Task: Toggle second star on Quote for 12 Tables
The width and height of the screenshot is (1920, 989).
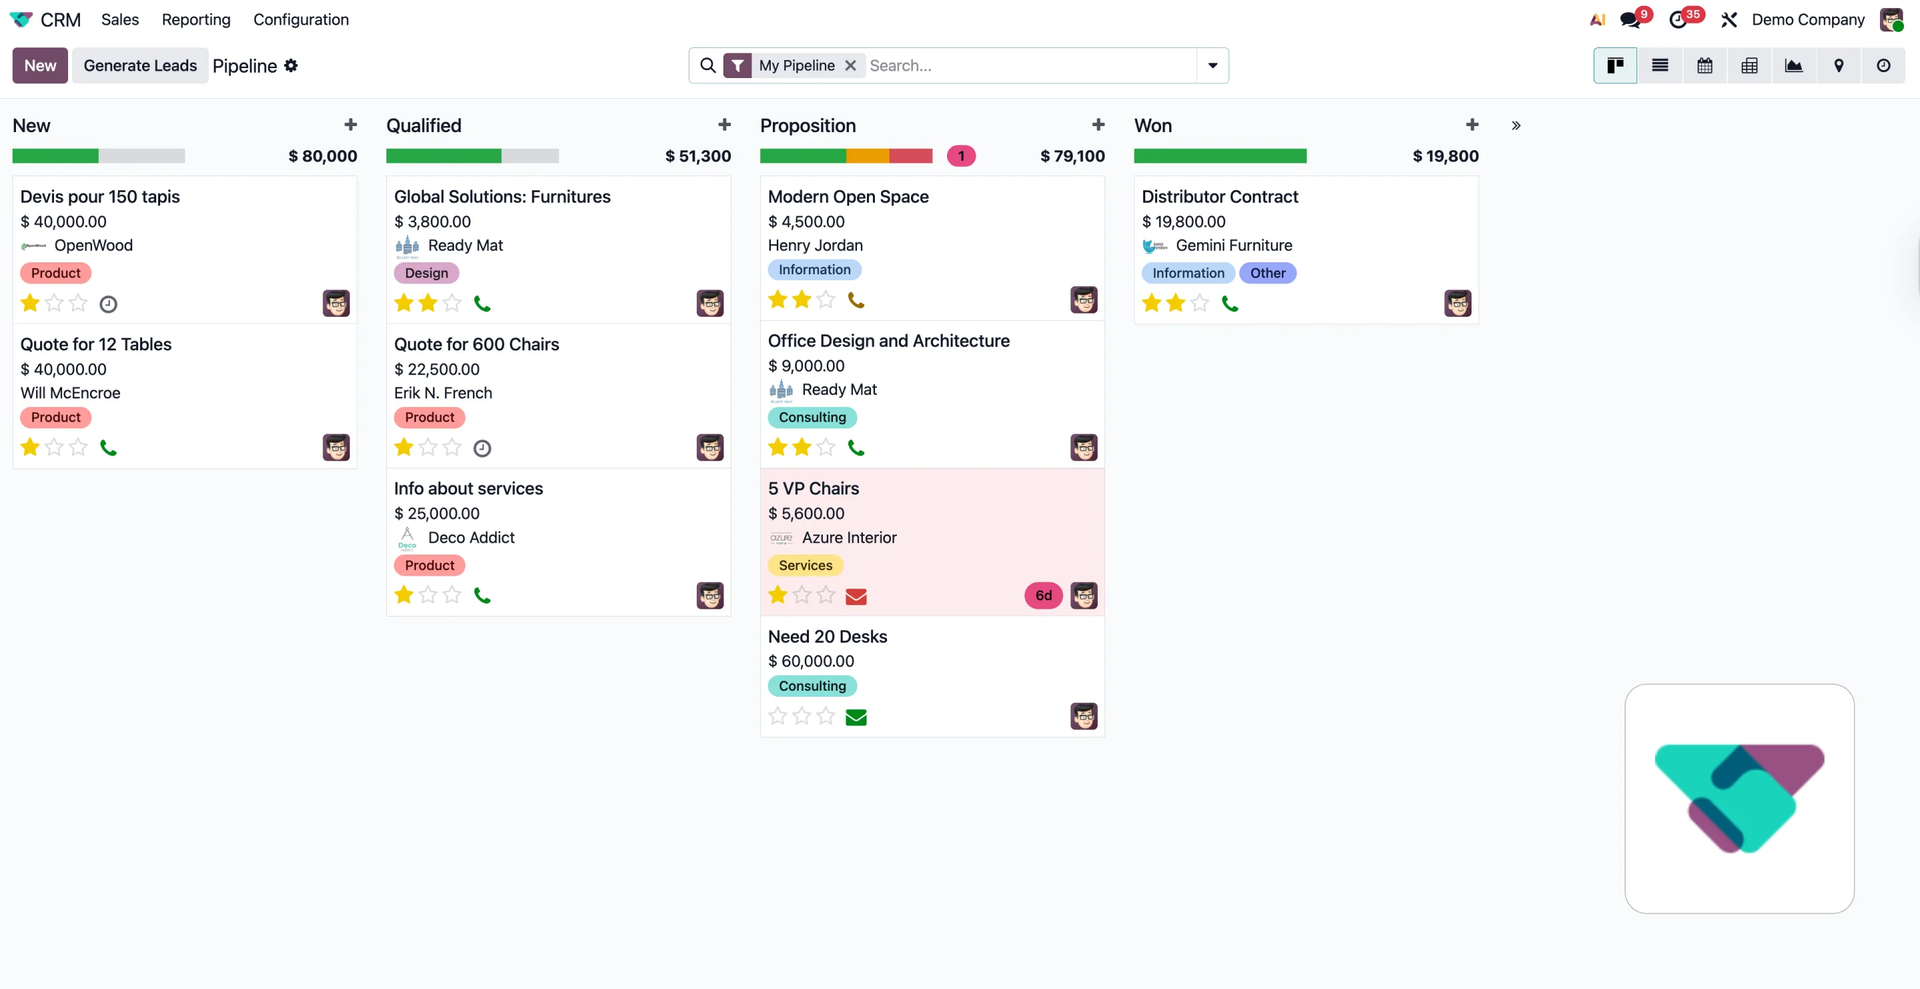Action: pyautogui.click(x=54, y=448)
